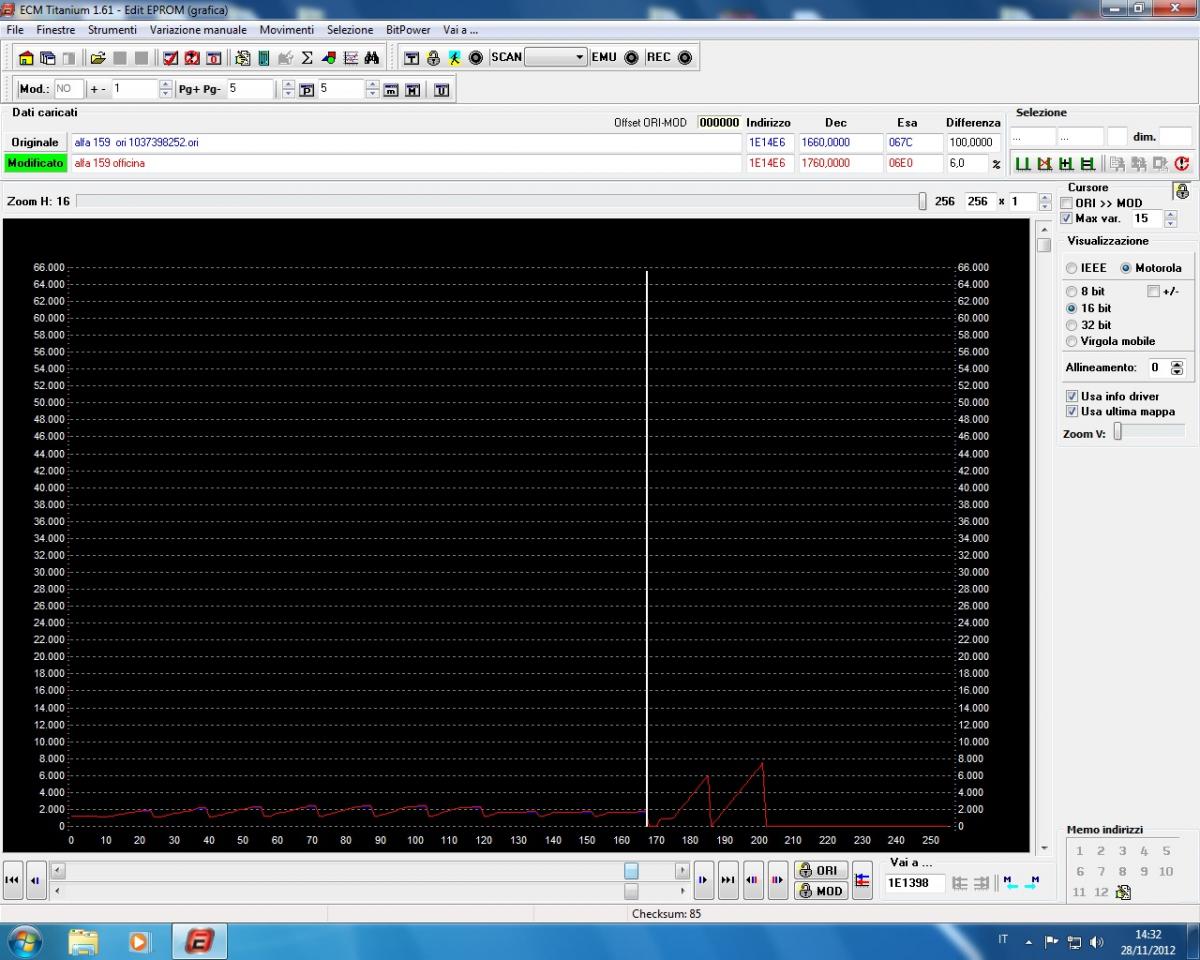
Task: Click the yellow house home icon
Action: 26,58
